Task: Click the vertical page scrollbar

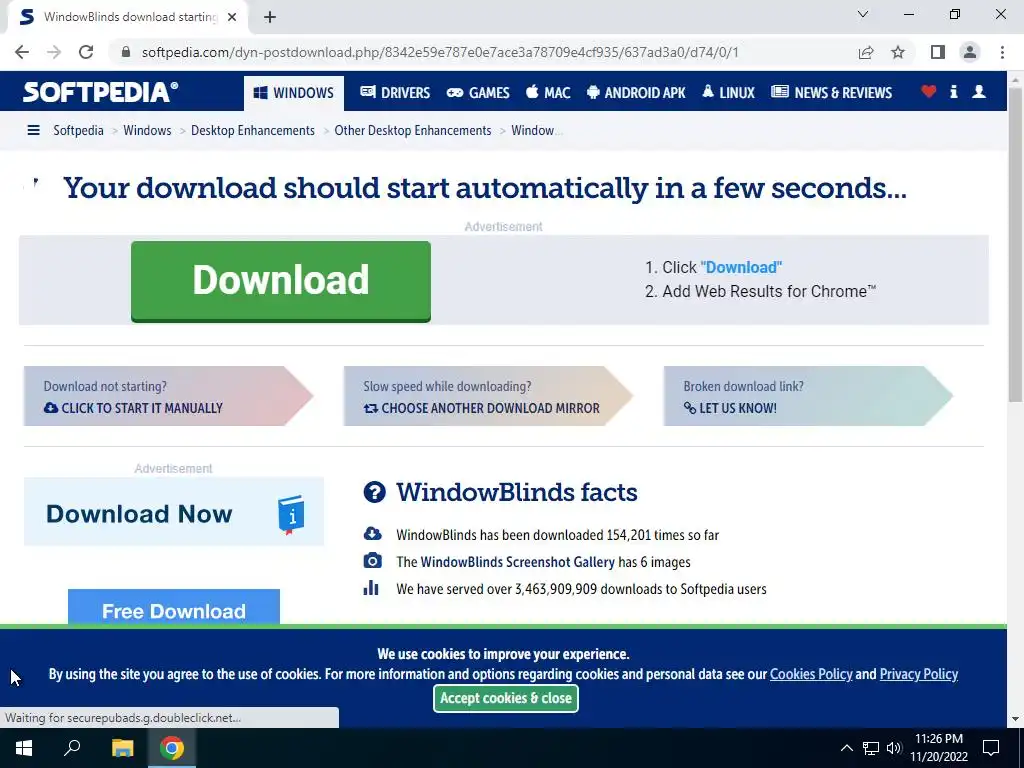Action: (1015, 245)
